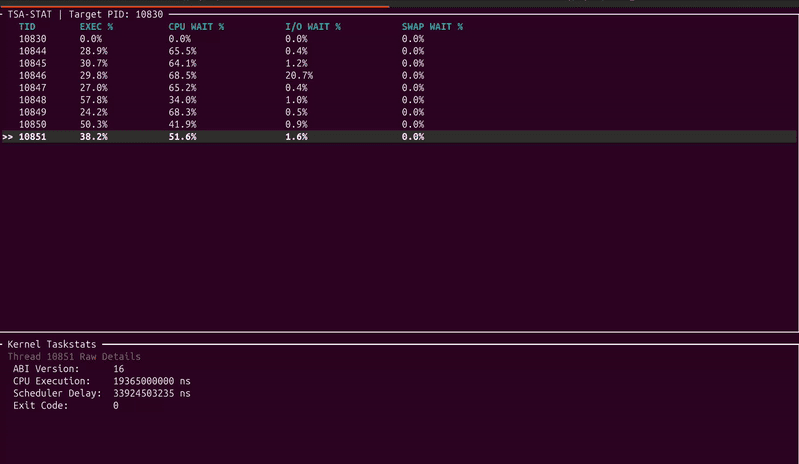
Task: Click the 41.9% CPU wait value
Action: [x=182, y=124]
